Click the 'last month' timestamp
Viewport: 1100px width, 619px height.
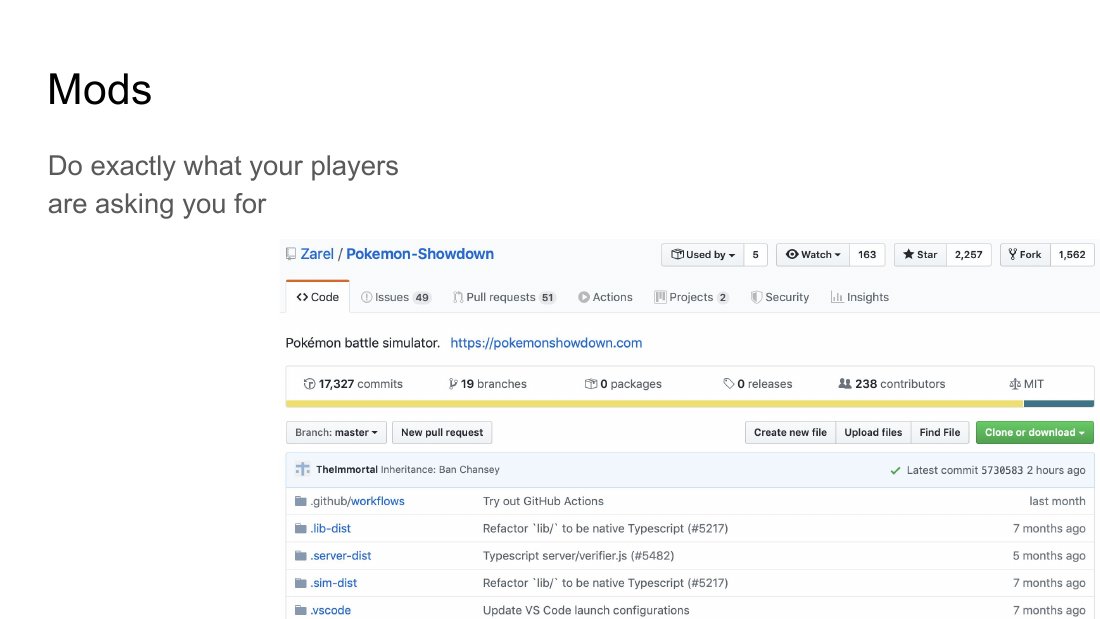(1057, 501)
